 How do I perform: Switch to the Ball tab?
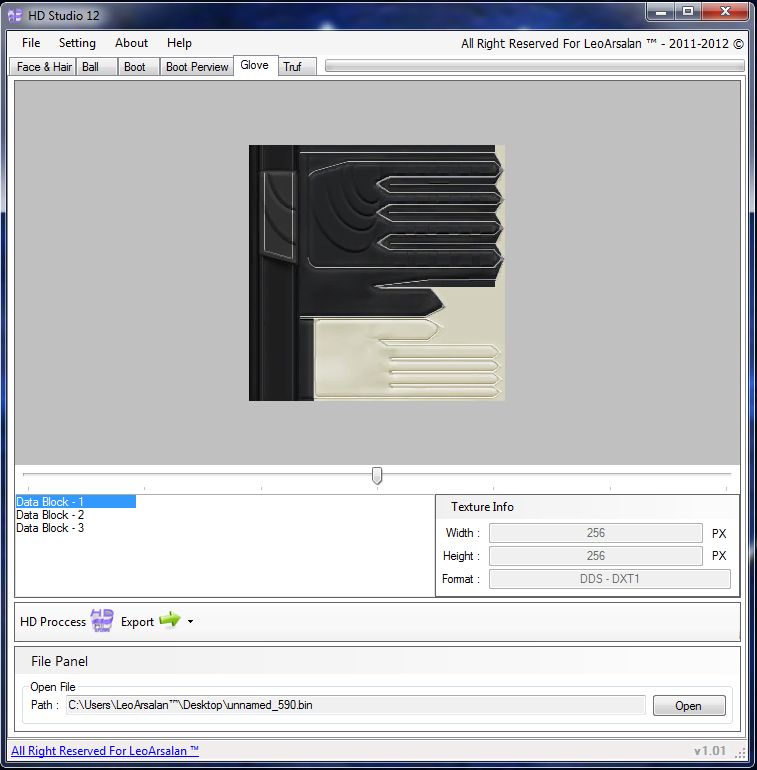[91, 67]
